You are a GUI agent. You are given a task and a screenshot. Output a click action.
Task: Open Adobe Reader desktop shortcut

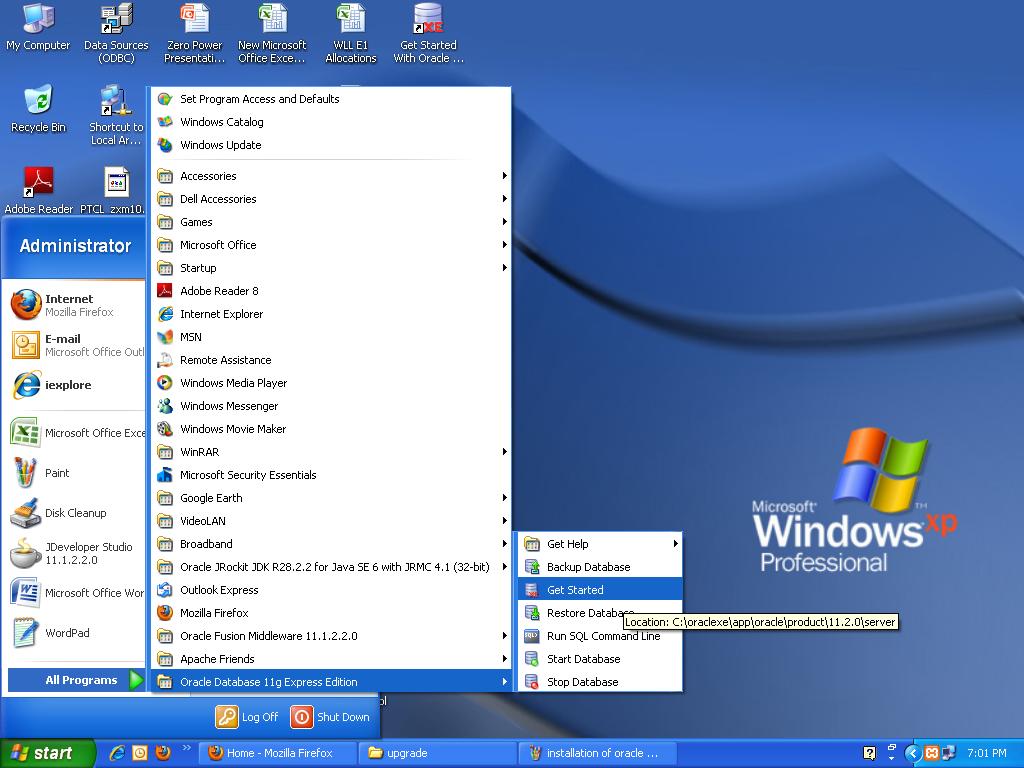coord(39,191)
